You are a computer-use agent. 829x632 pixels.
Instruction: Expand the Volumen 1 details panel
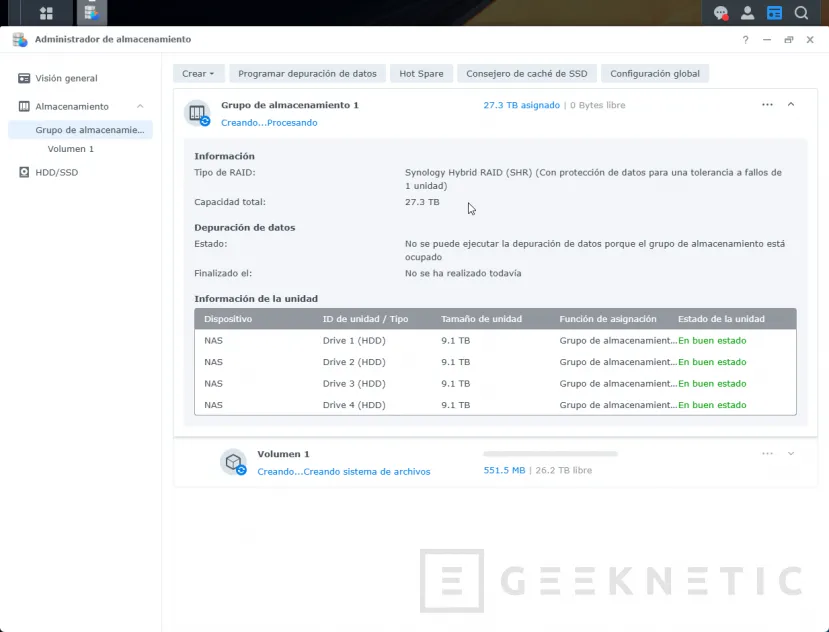point(791,453)
